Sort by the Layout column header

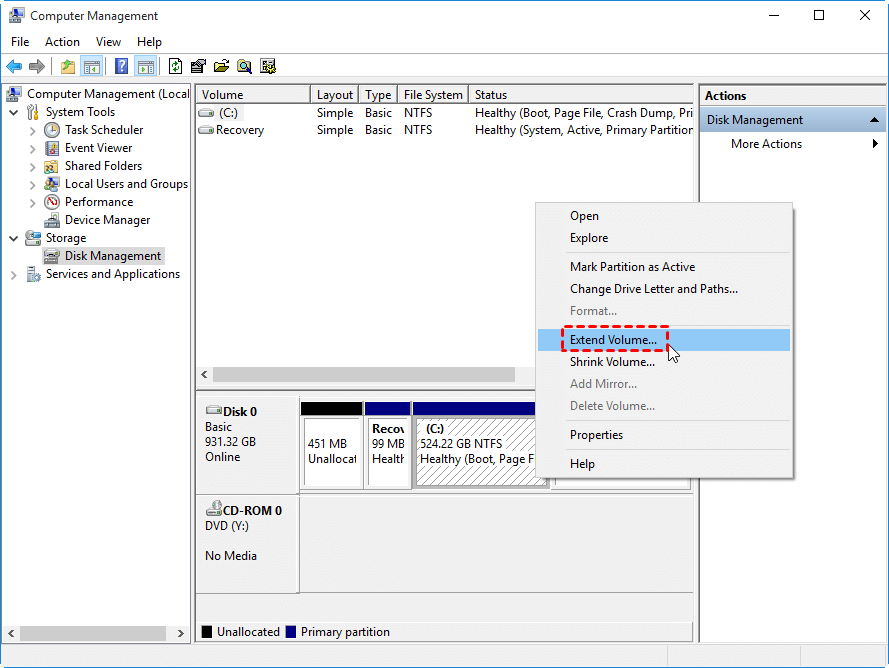coord(335,95)
